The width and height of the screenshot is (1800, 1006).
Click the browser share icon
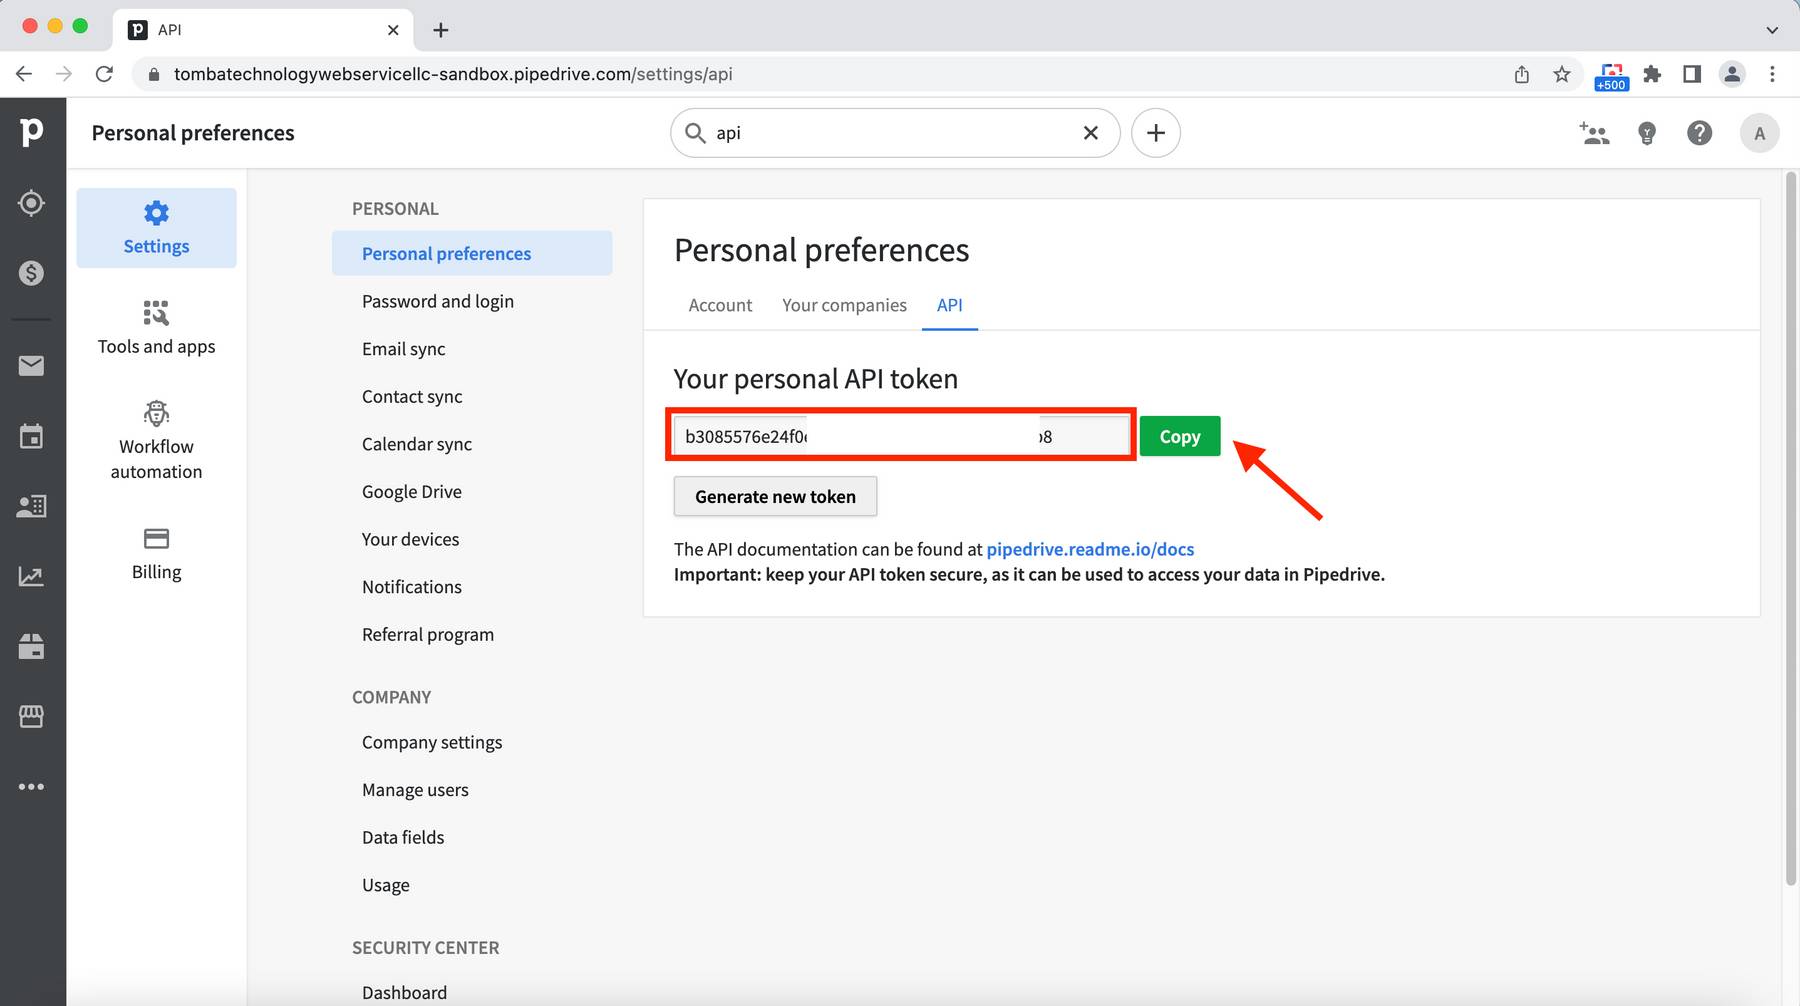click(1522, 74)
